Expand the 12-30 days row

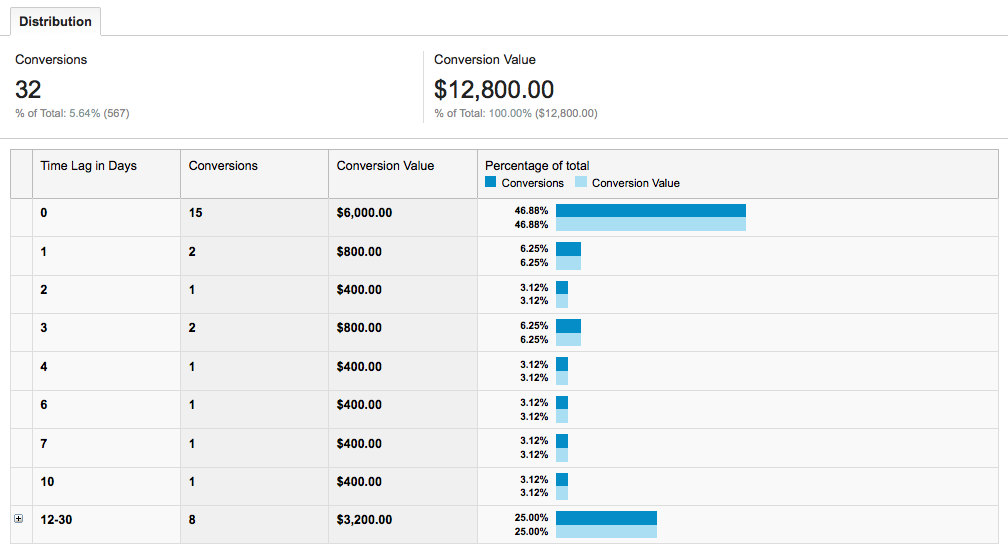[19, 519]
